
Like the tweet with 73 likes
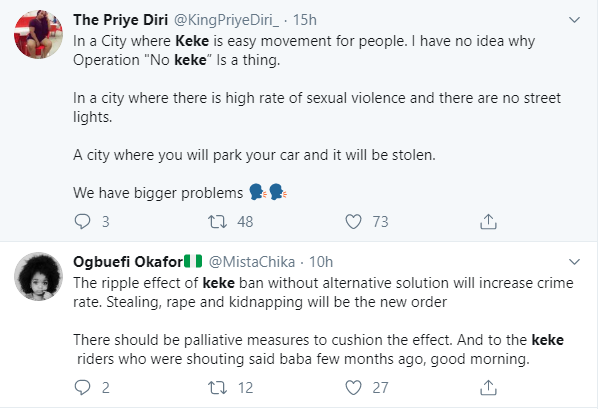tap(353, 221)
